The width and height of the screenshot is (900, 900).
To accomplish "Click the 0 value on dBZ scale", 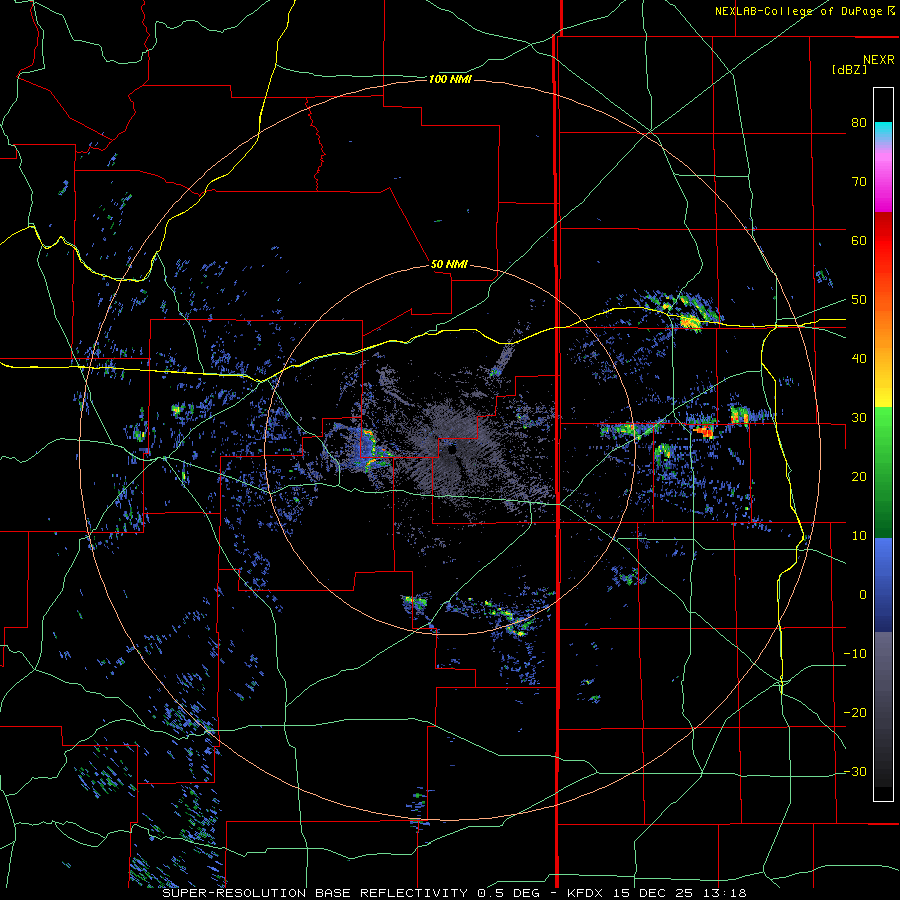I will 863,595.
